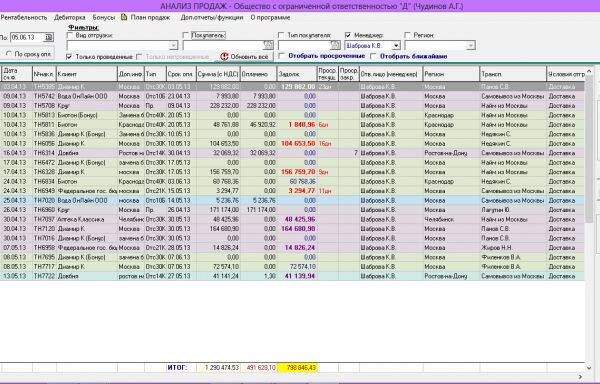This screenshot has width=600, height=384.
Task: Select invoice row ТН6056
Action: pos(292,143)
